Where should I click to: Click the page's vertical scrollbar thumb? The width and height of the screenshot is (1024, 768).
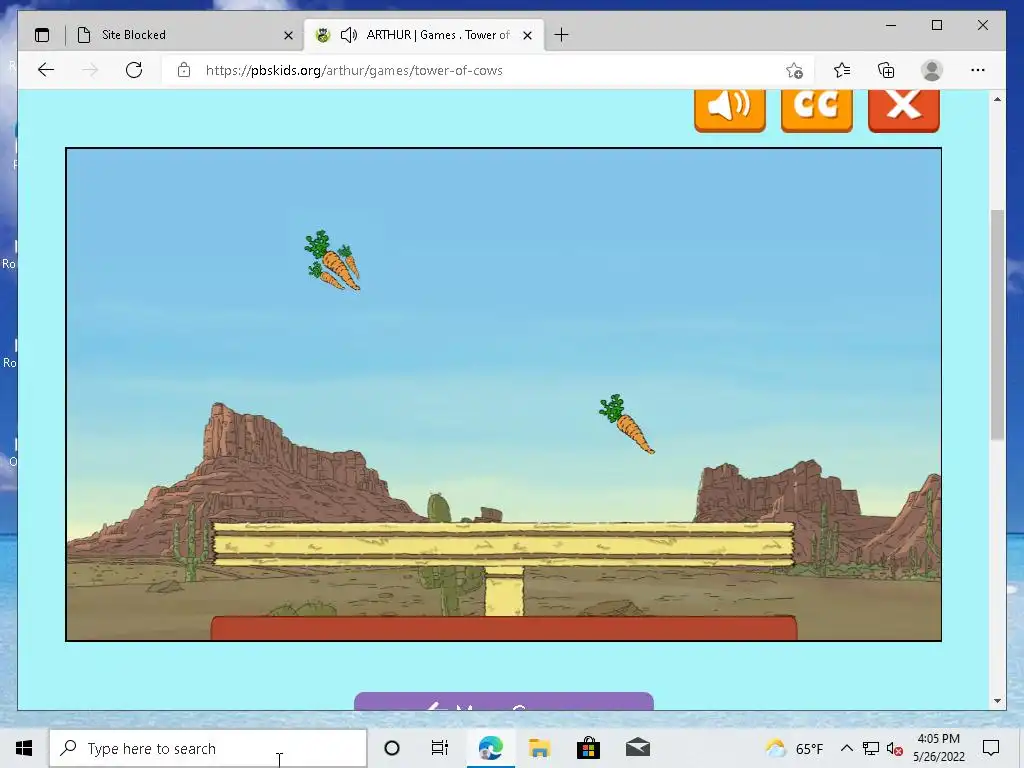point(997,325)
